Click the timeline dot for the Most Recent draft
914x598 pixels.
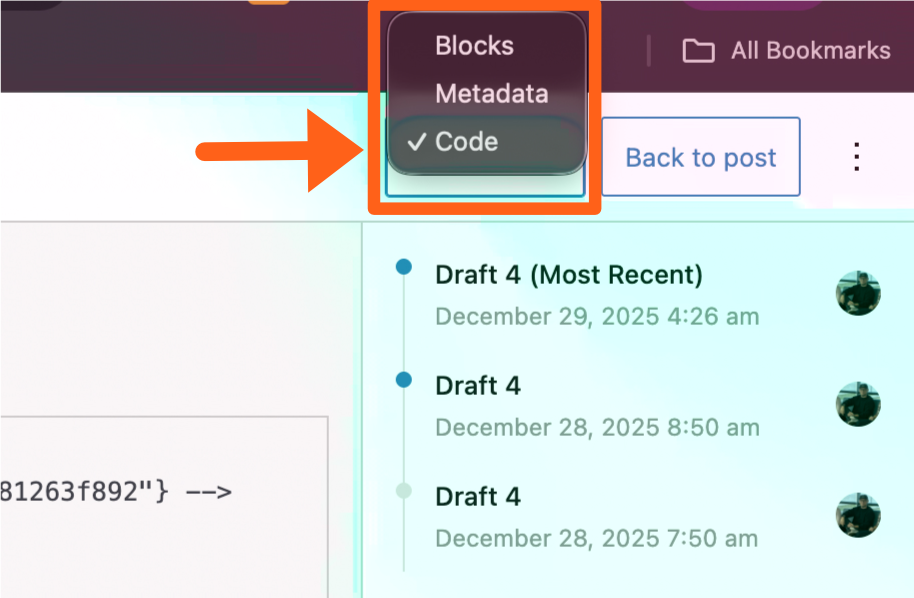(x=404, y=267)
